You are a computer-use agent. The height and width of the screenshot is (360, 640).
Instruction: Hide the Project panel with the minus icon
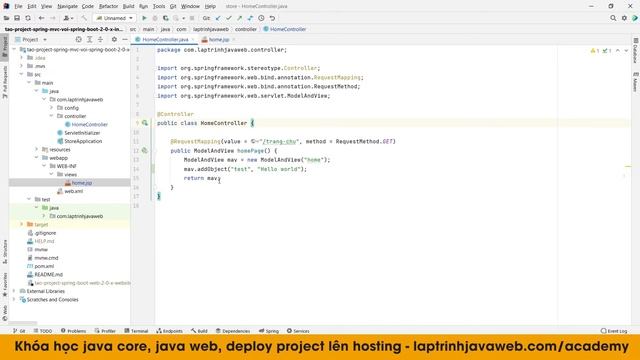coord(125,39)
